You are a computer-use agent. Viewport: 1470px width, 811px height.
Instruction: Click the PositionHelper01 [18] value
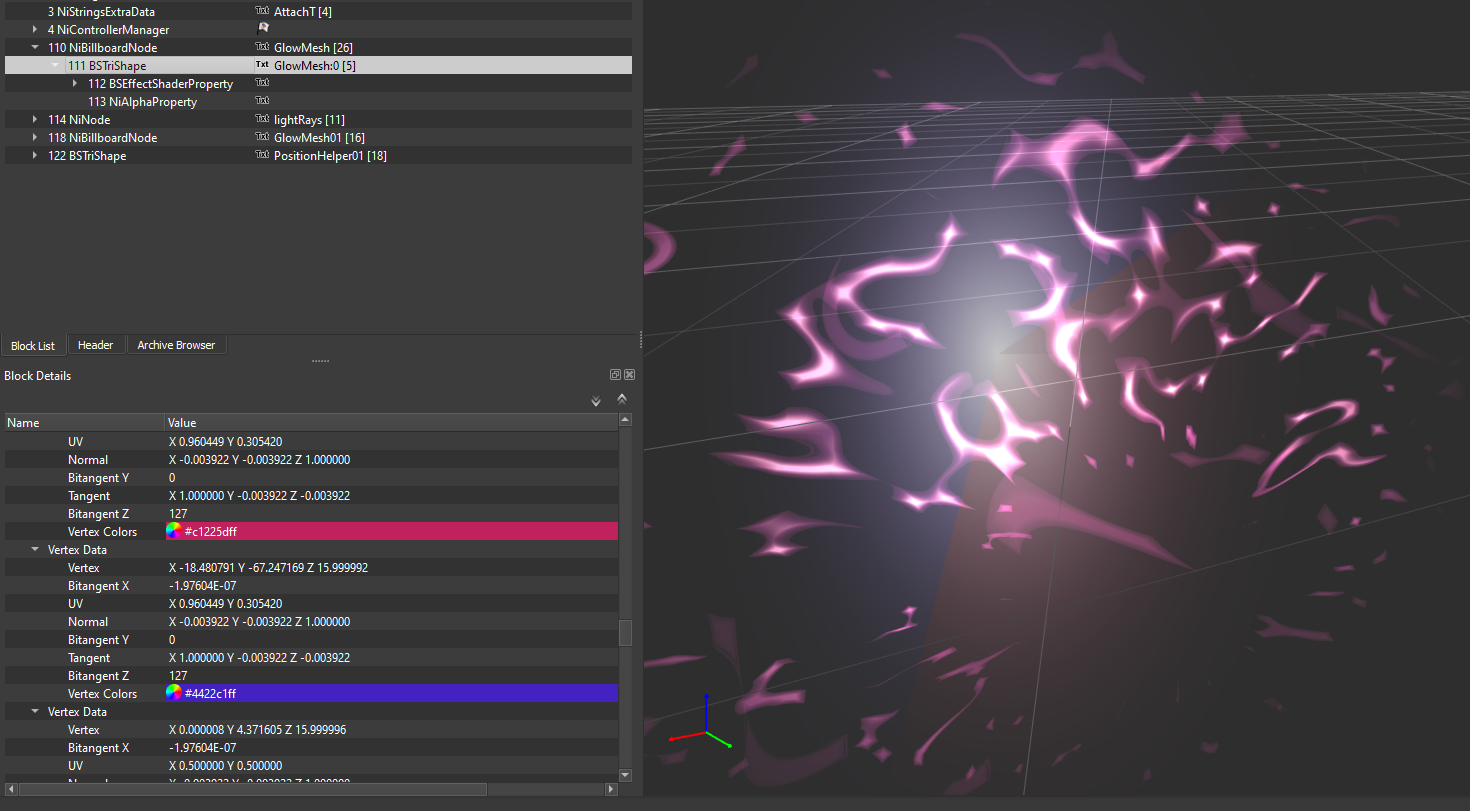(330, 155)
